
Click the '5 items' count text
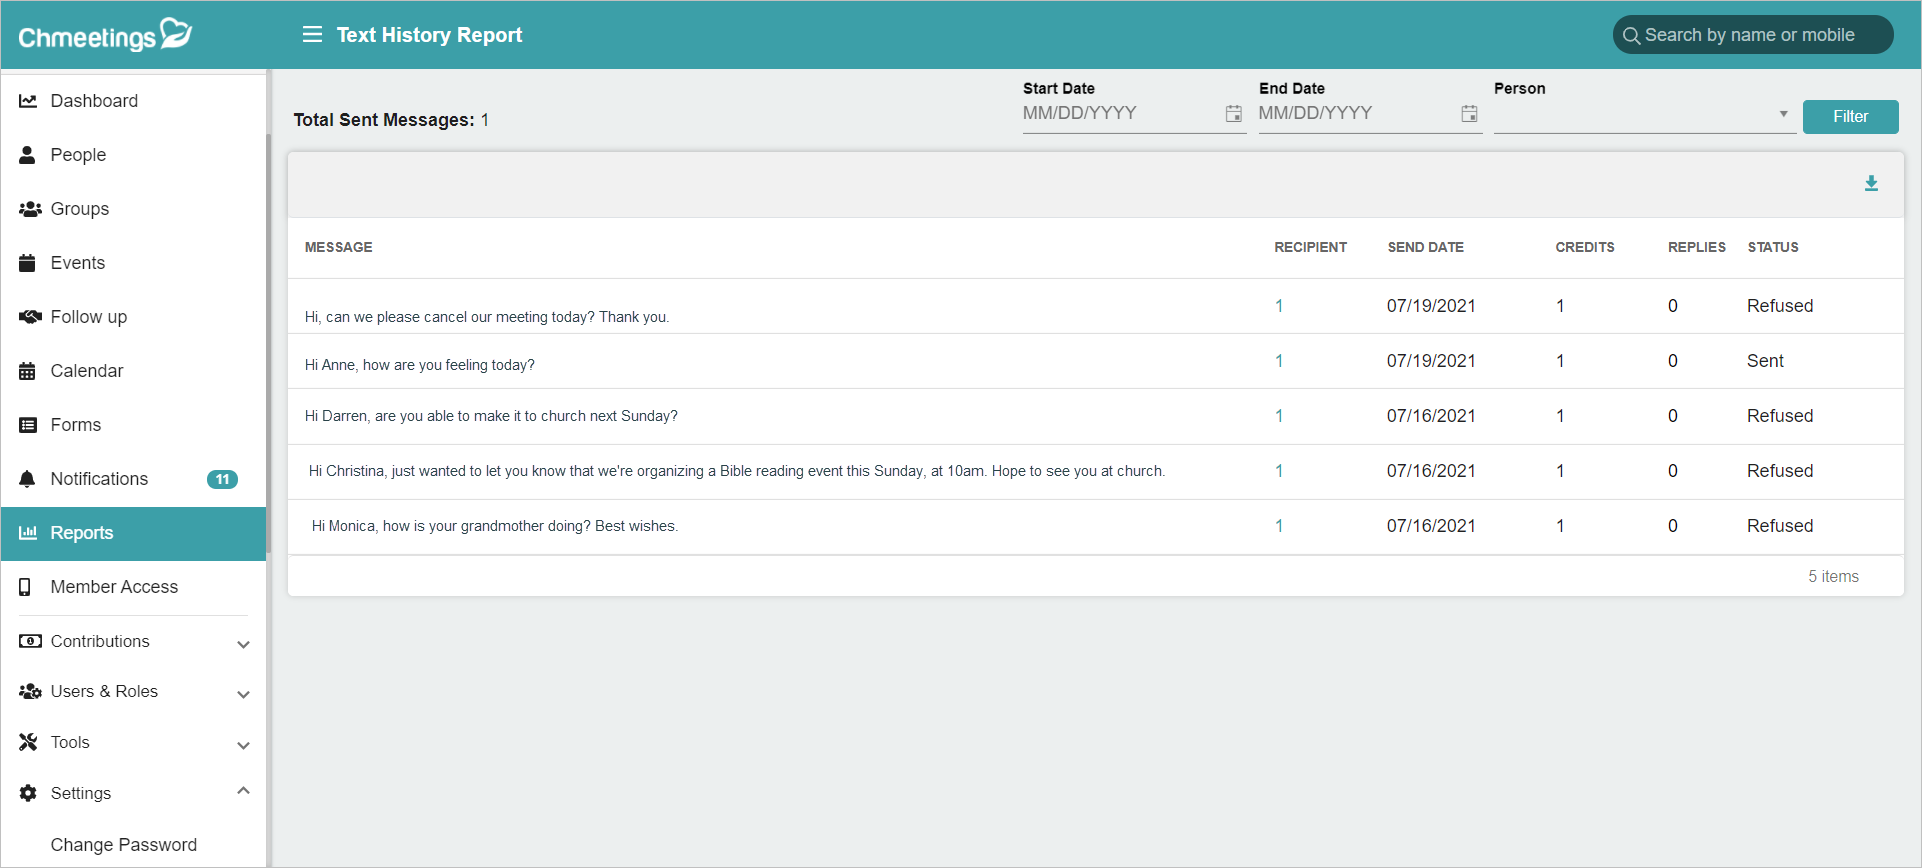click(x=1833, y=577)
